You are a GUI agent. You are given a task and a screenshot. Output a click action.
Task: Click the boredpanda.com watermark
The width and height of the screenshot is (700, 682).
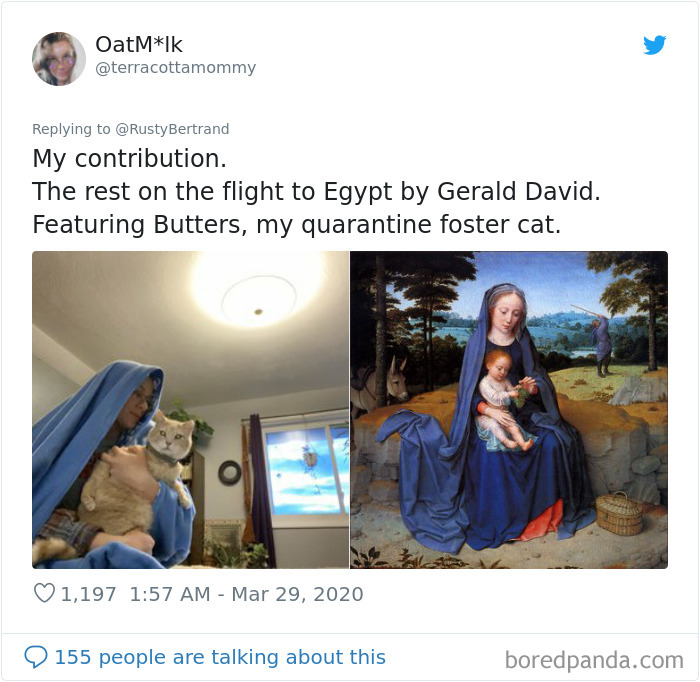click(x=594, y=660)
